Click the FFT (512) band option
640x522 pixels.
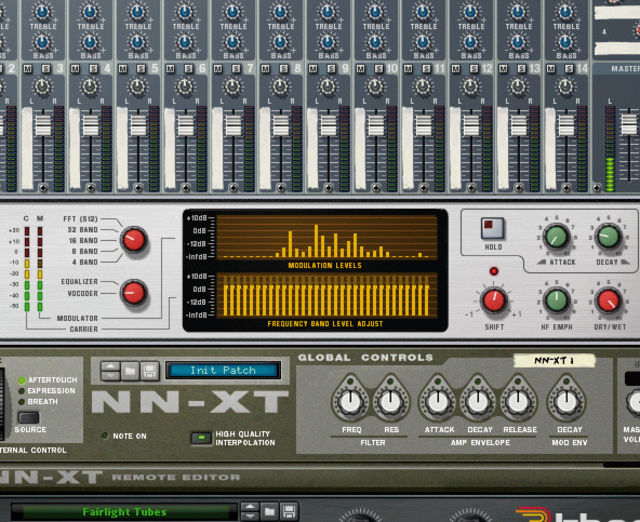[80, 219]
